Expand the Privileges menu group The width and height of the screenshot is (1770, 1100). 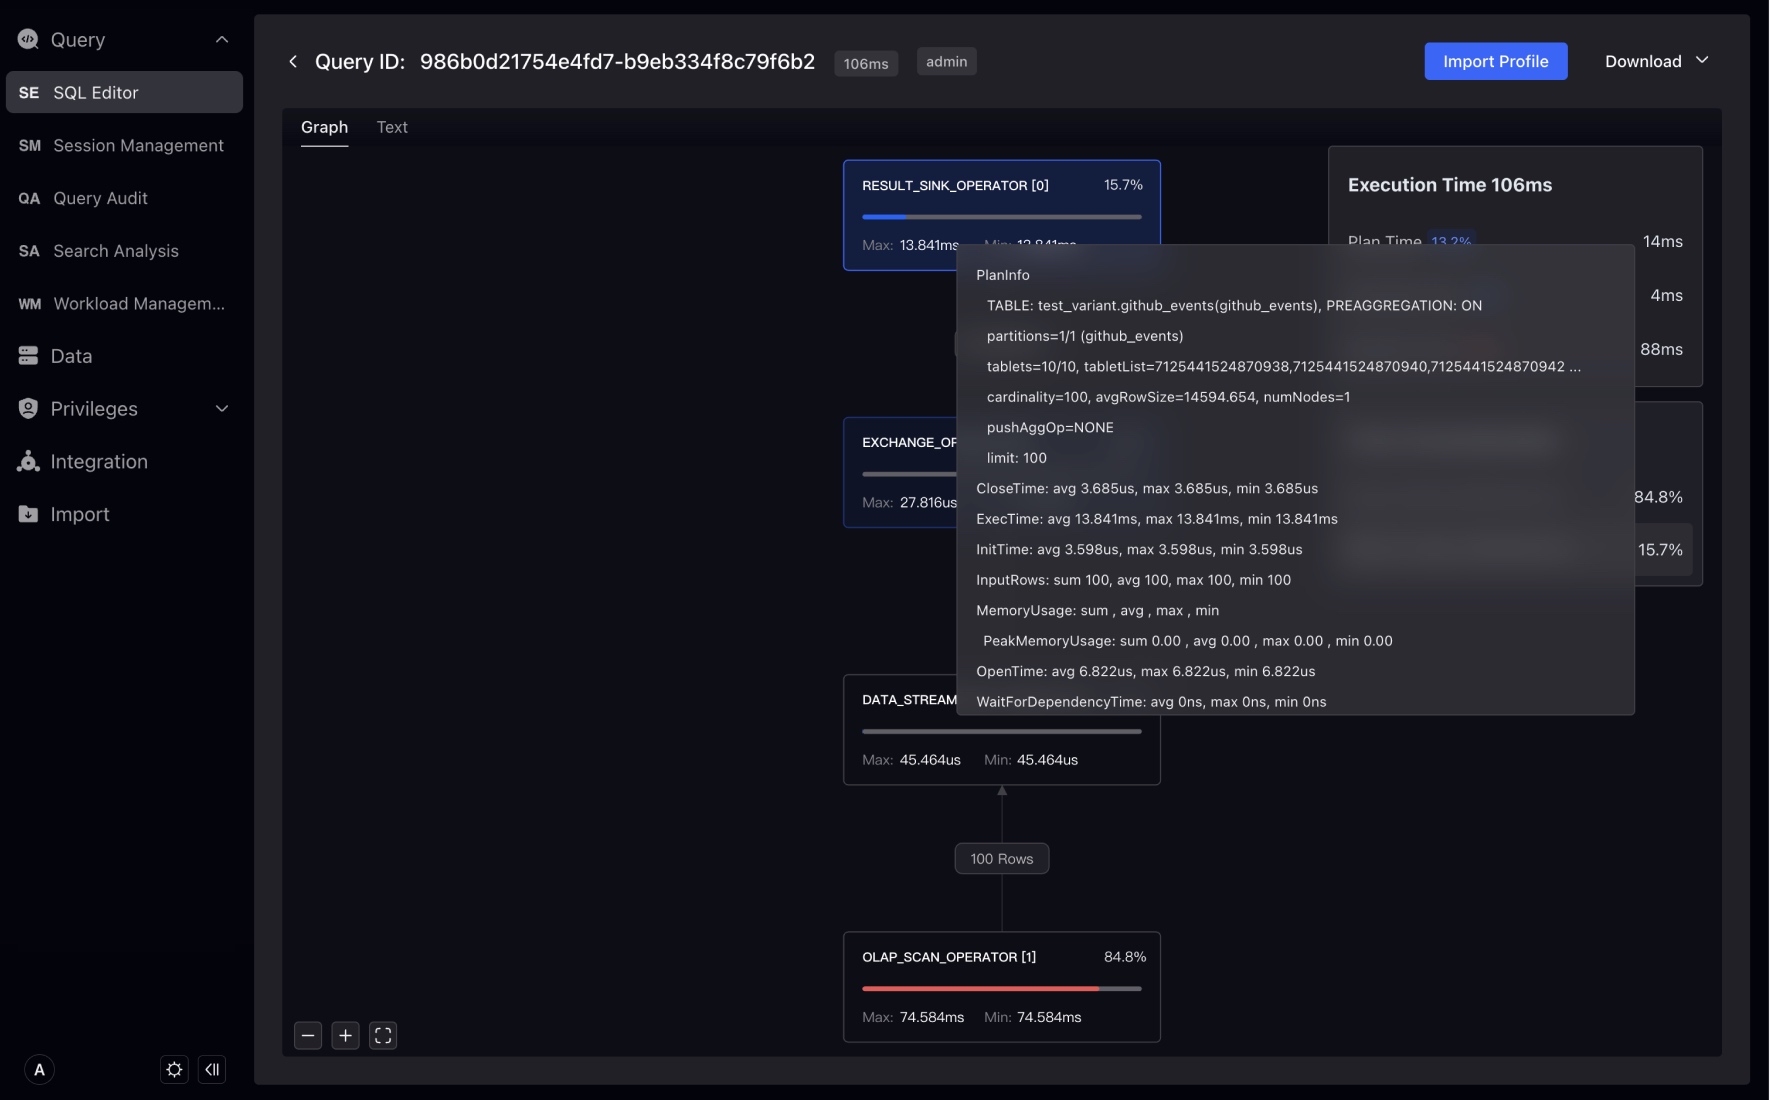click(x=222, y=409)
